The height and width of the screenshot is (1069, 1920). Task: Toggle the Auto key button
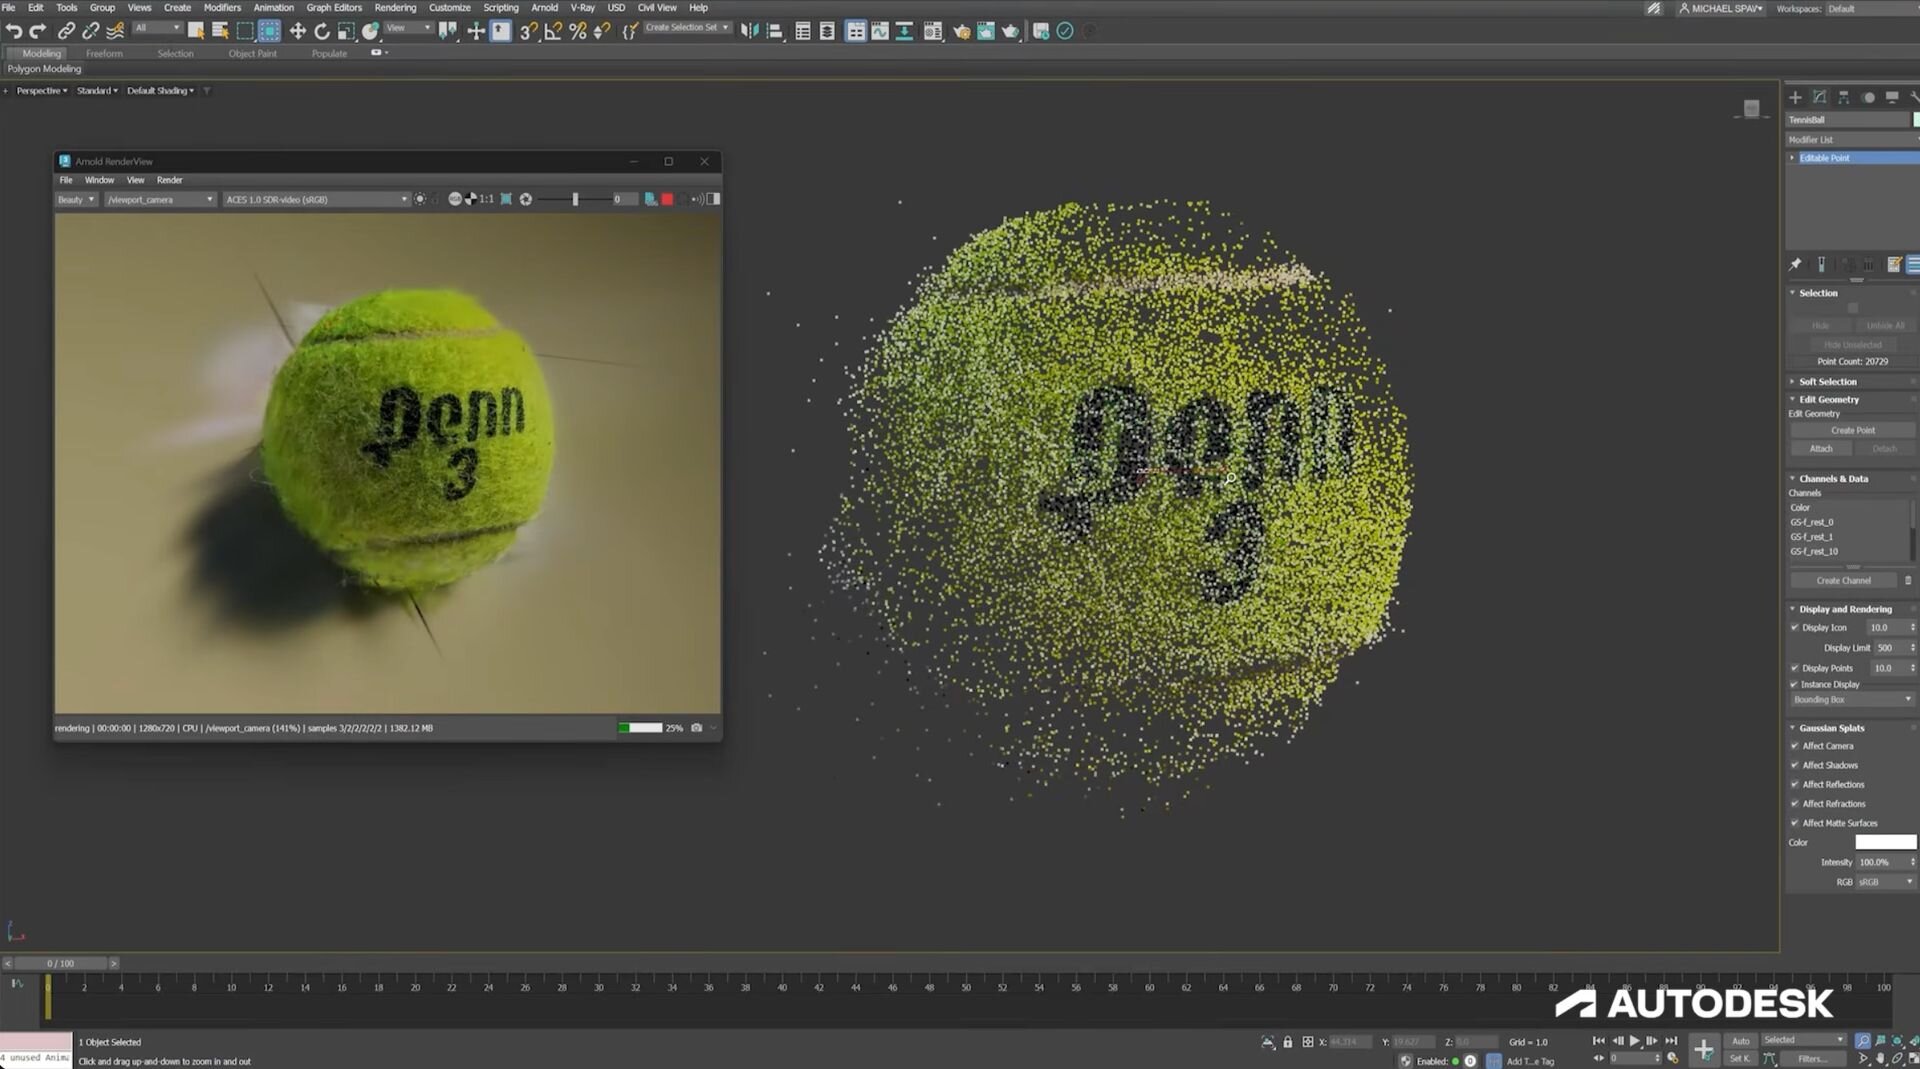1741,1041
